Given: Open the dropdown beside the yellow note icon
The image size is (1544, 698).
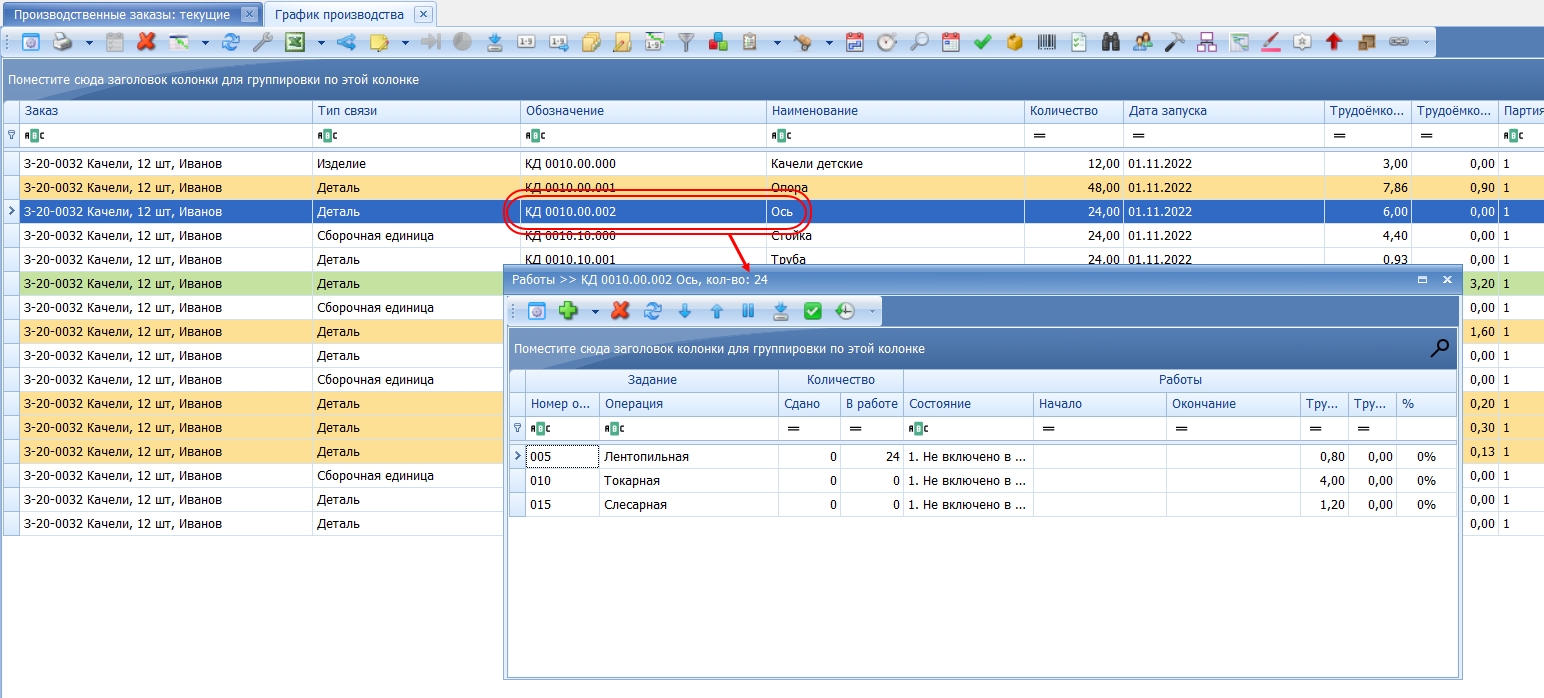Looking at the screenshot, I should (x=405, y=43).
